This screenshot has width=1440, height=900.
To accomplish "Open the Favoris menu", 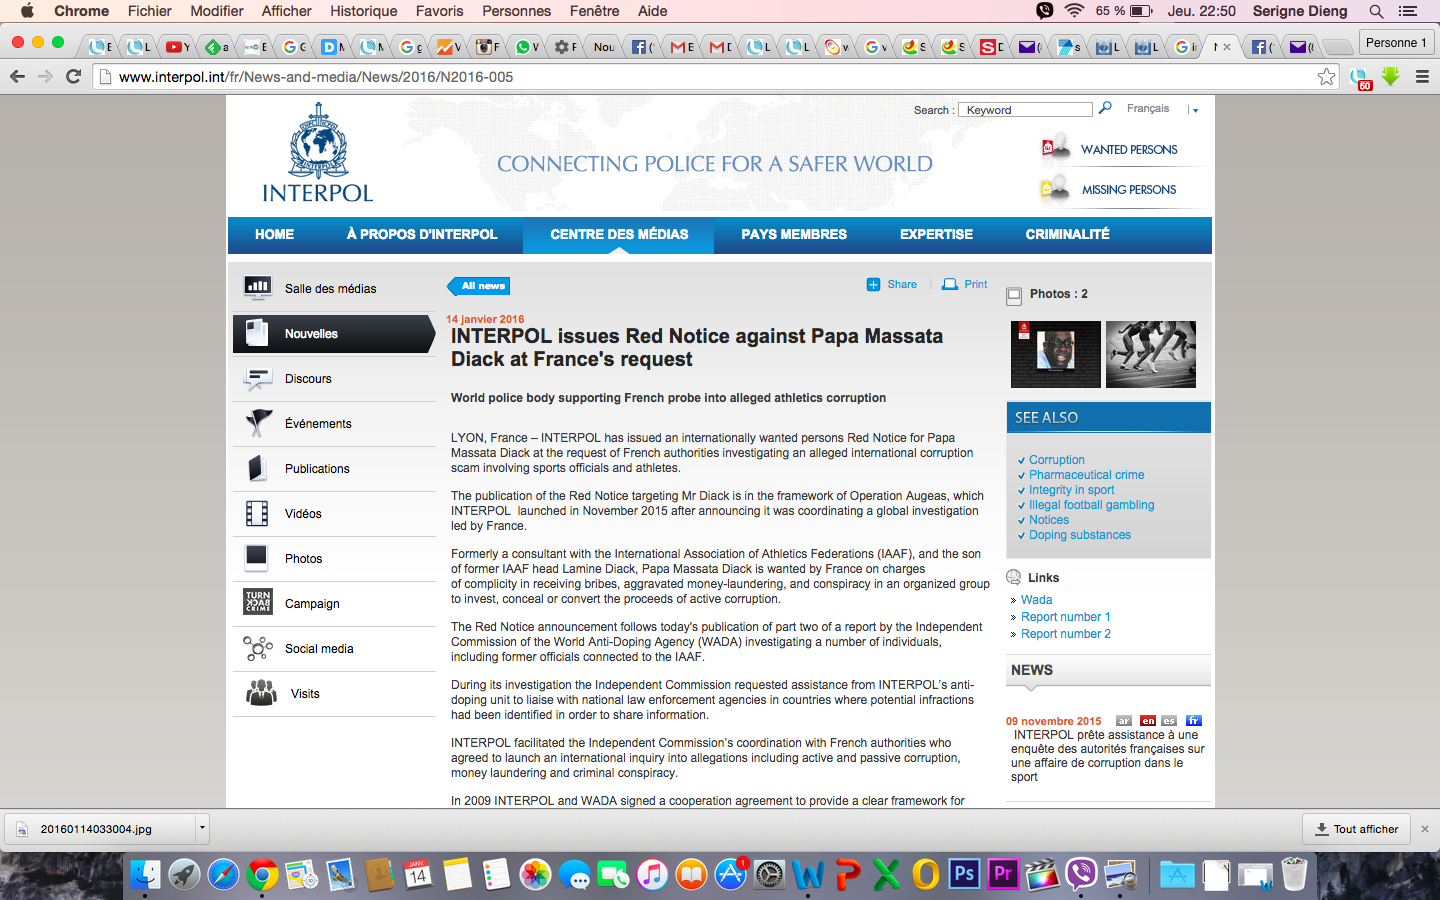I will [440, 11].
